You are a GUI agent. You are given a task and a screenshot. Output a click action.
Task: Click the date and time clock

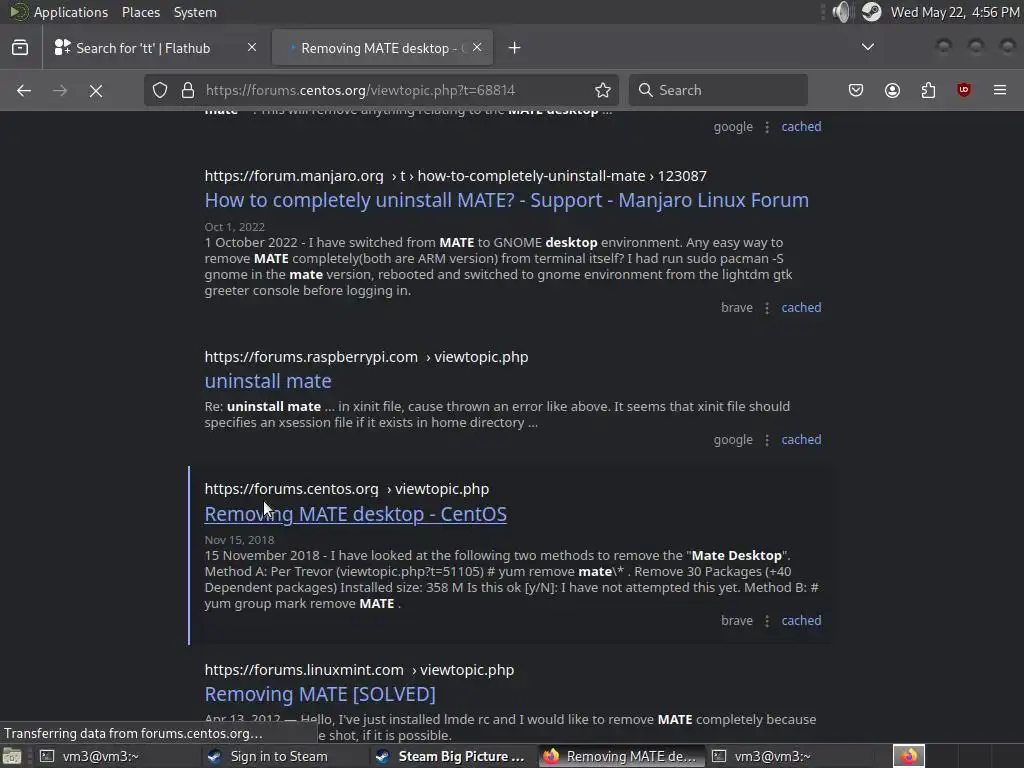[x=955, y=12]
